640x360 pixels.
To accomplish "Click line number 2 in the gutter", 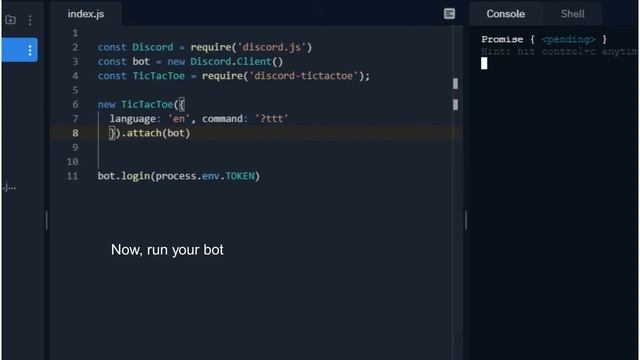I will 75,47.
